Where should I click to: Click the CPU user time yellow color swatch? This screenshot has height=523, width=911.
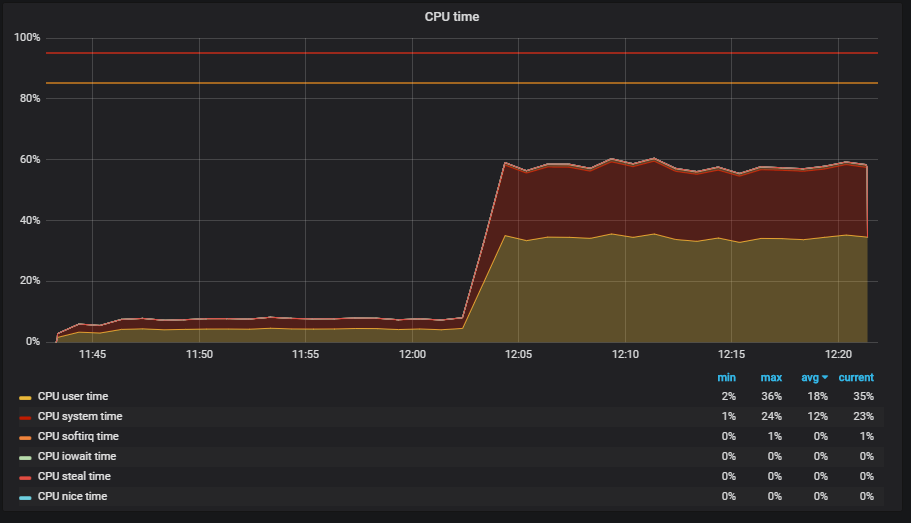coord(25,398)
